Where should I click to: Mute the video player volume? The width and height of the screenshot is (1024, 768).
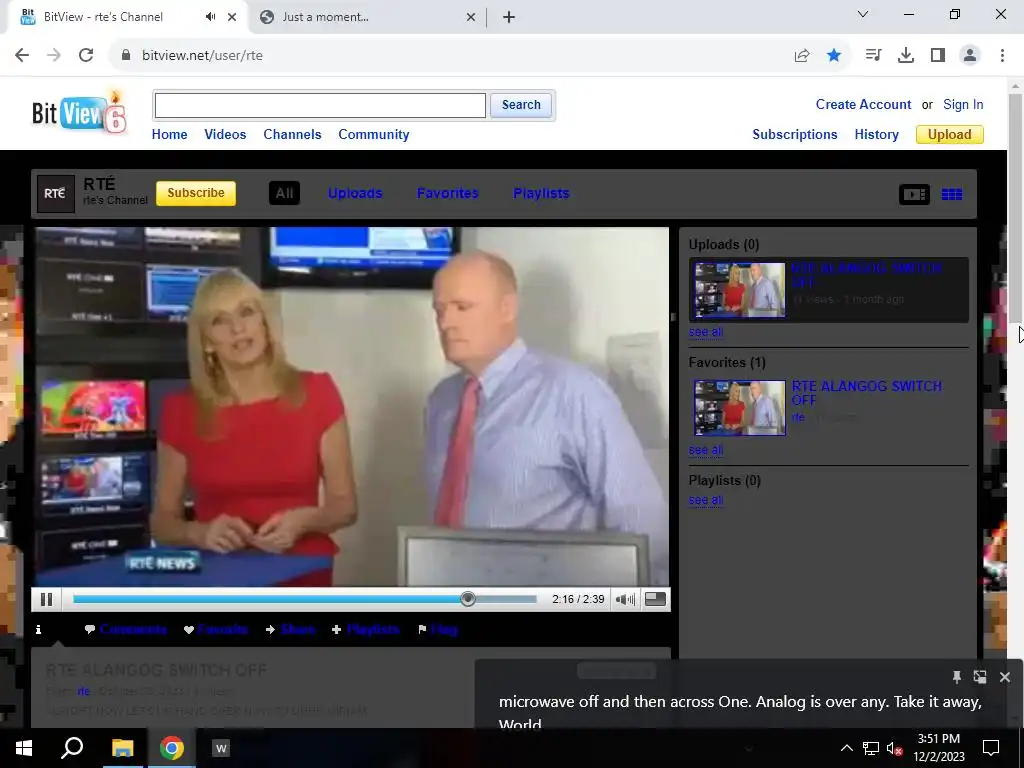(625, 599)
